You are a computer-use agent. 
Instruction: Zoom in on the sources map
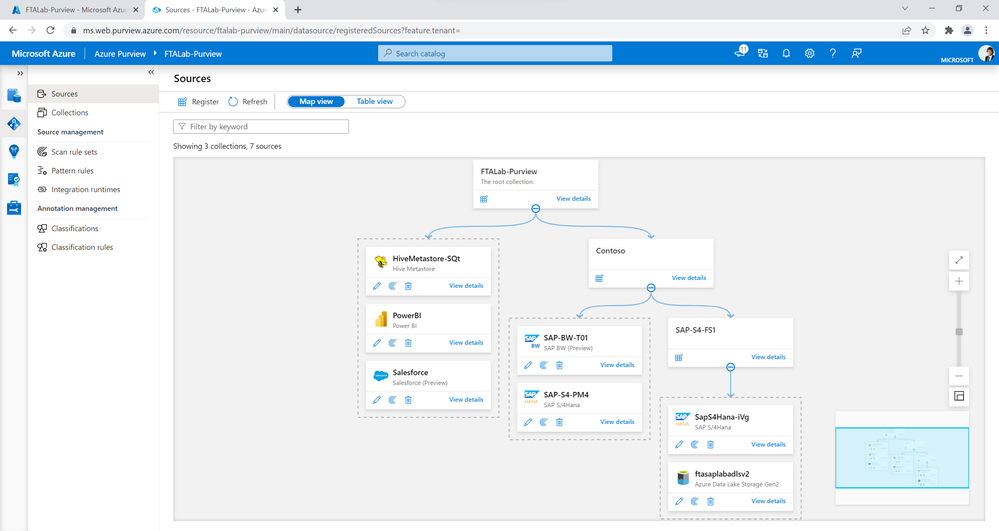tap(959, 281)
